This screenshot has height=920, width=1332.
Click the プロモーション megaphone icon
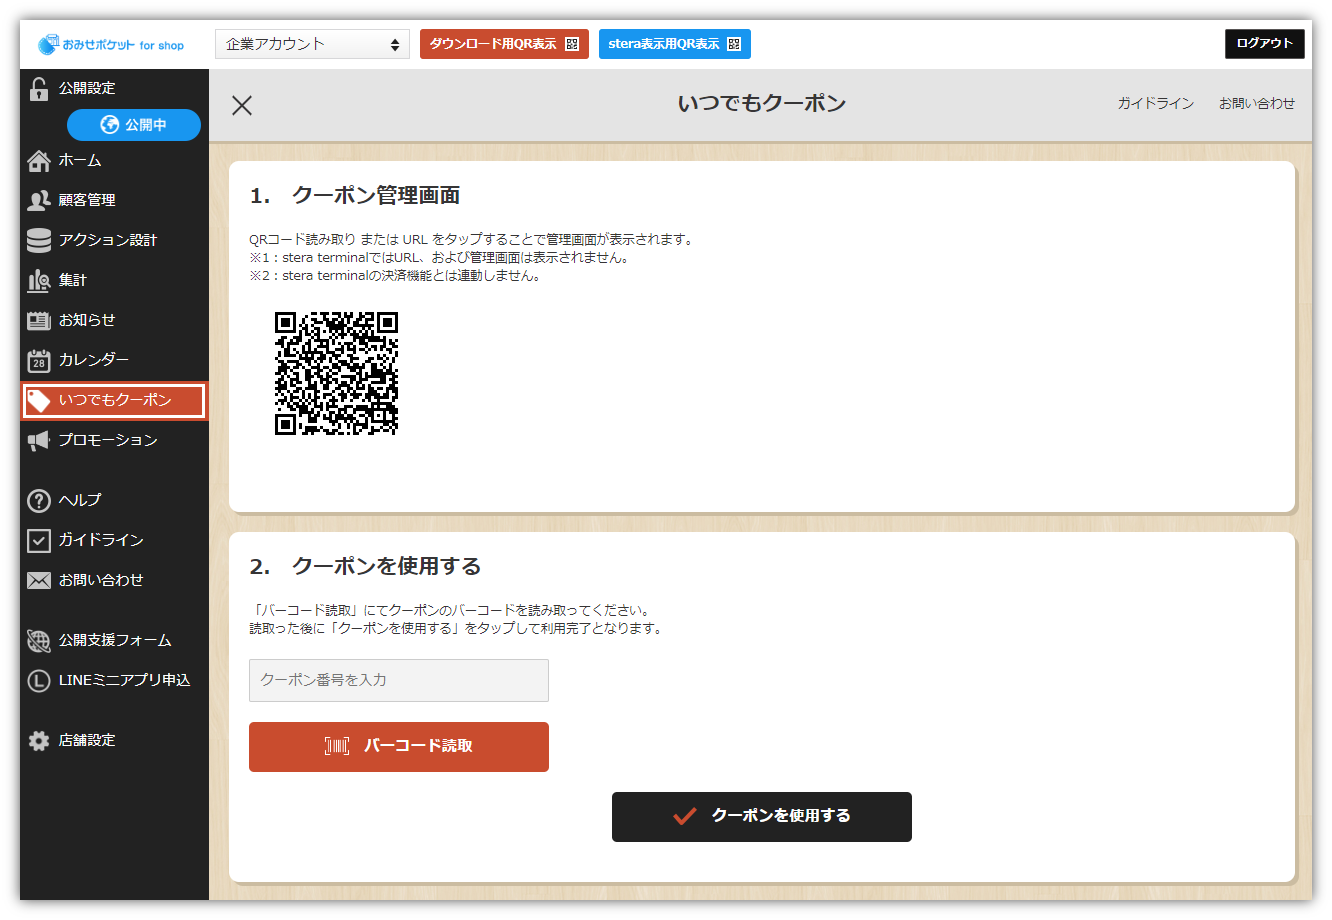coord(39,441)
